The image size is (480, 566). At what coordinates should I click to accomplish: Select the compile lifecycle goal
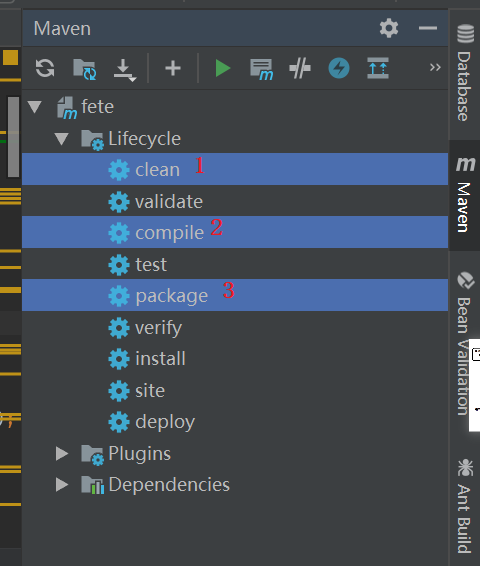pyautogui.click(x=235, y=232)
